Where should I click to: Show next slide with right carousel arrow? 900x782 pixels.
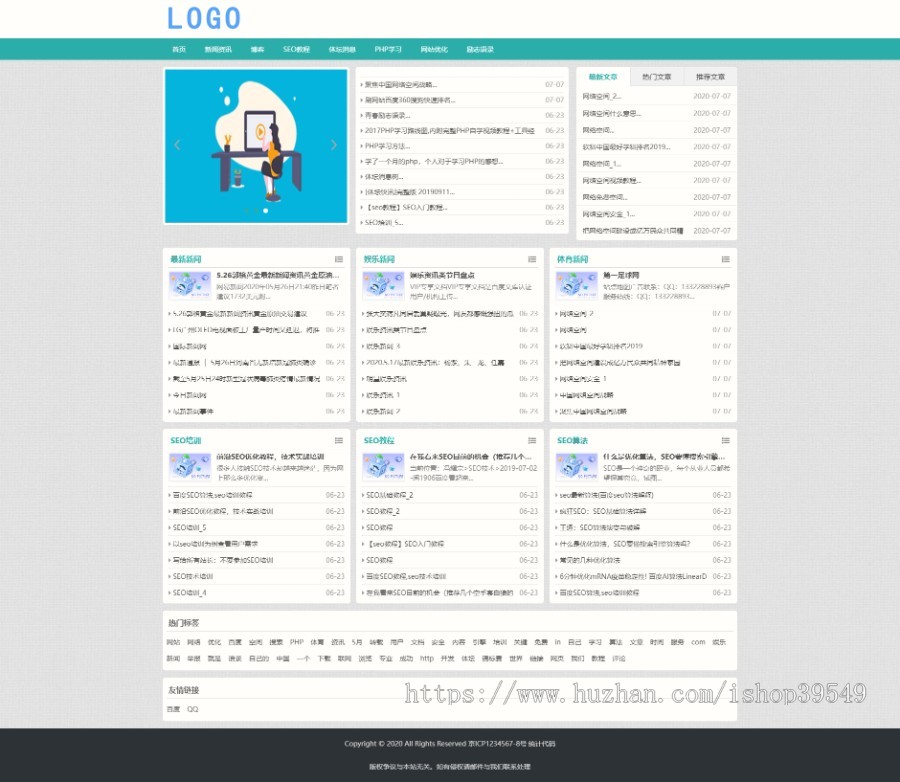tap(333, 145)
